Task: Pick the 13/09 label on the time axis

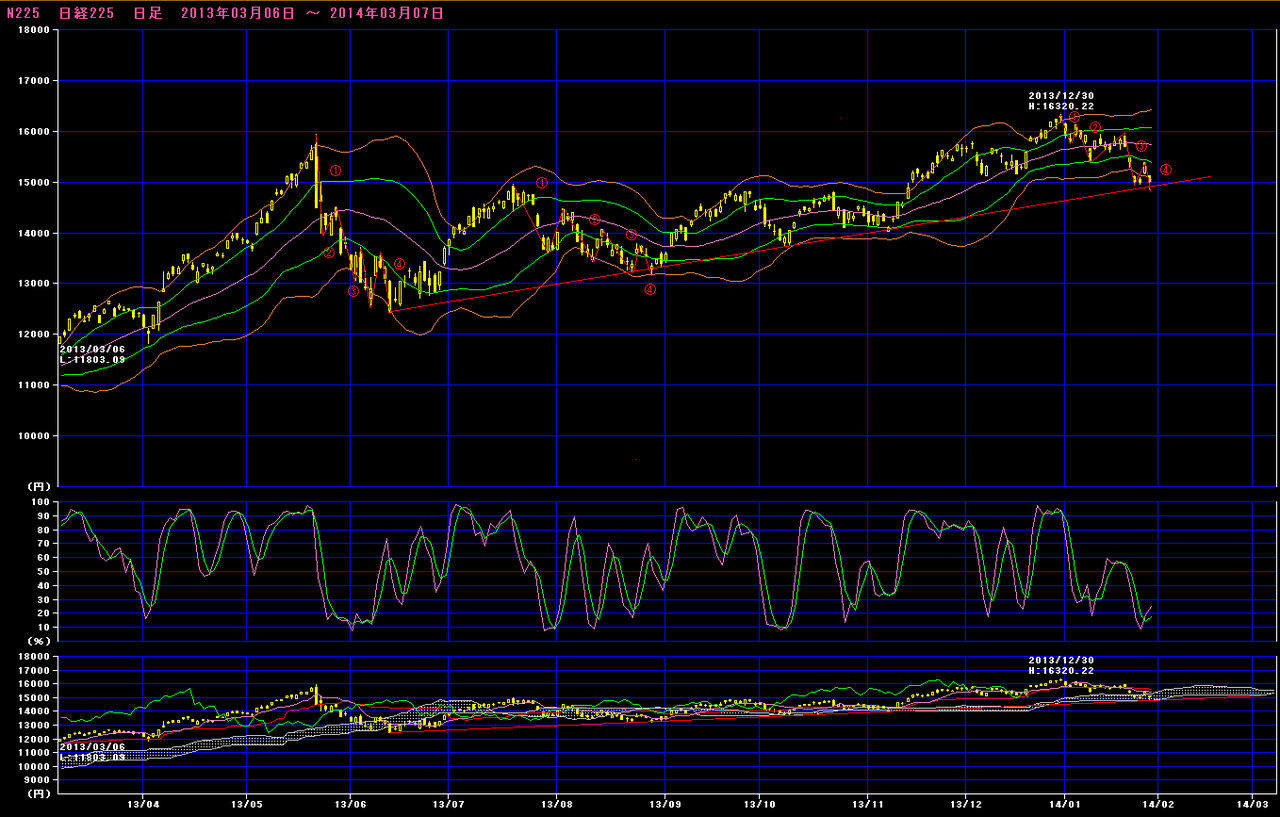Action: pyautogui.click(x=664, y=803)
